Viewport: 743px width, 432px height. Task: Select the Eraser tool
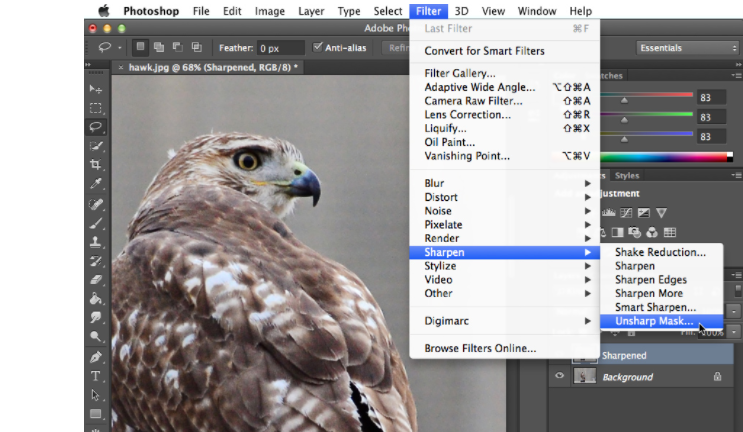click(x=96, y=280)
